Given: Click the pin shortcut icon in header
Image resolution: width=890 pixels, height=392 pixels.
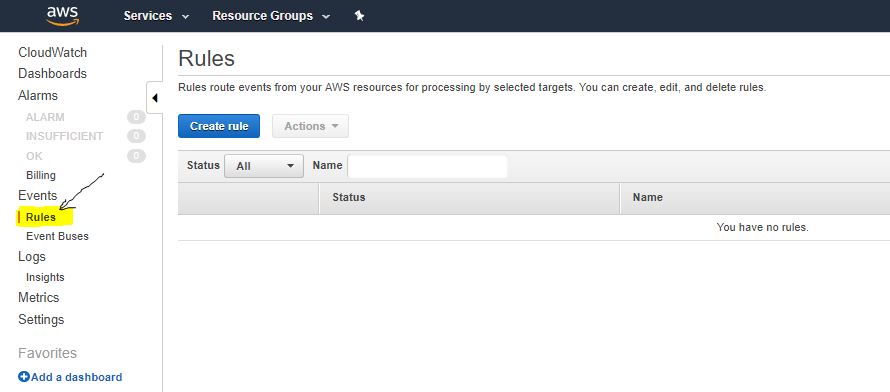Looking at the screenshot, I should (359, 16).
